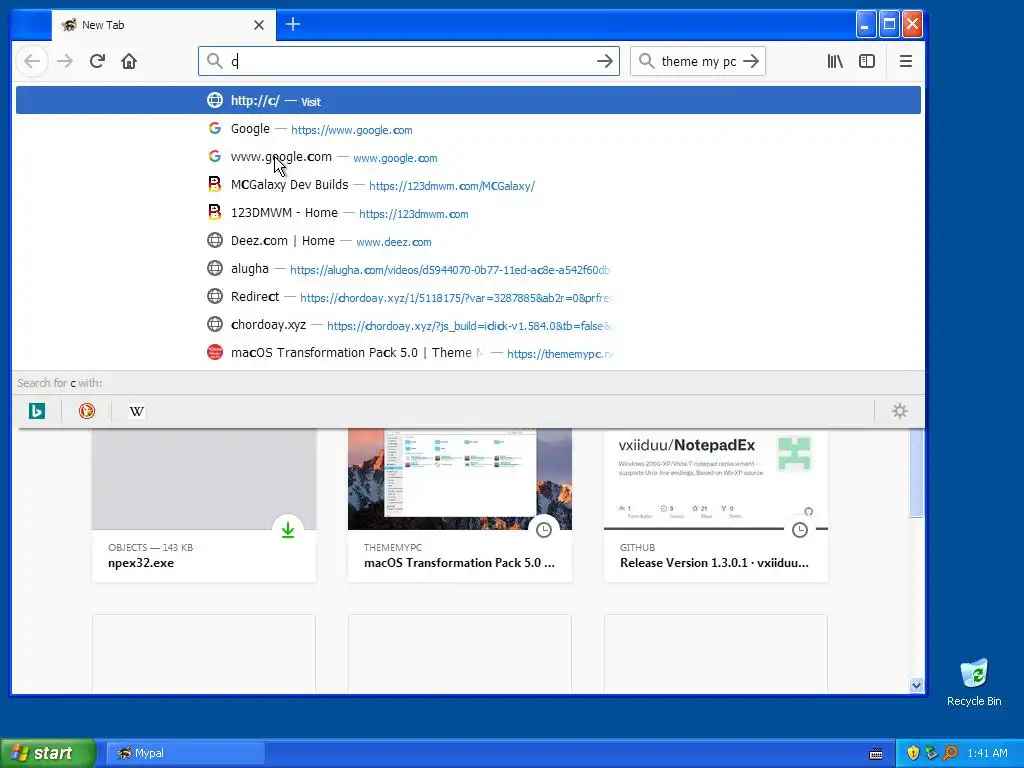Screen dimensions: 1024x768
Task: Go back with the back arrow button
Action: 32,61
